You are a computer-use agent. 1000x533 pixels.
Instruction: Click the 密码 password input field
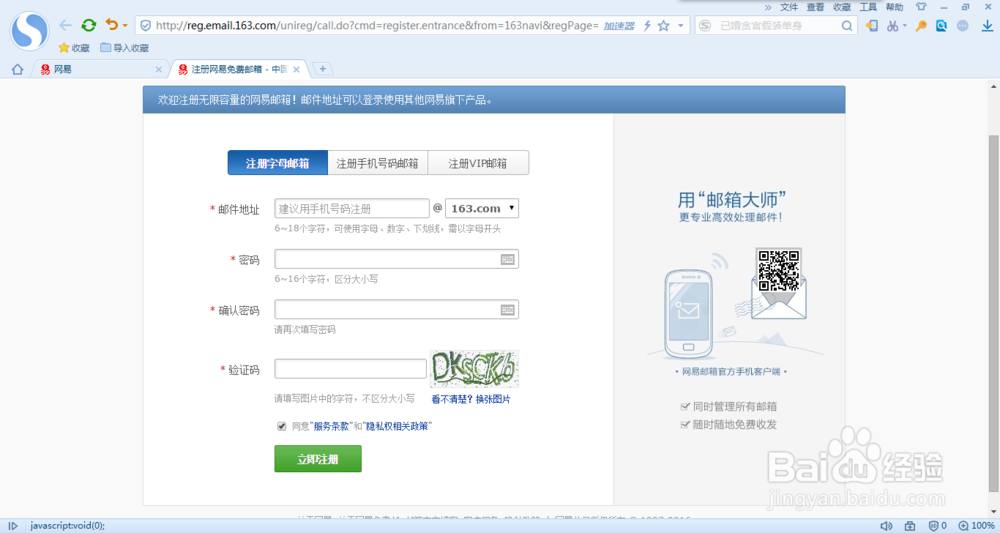397,259
